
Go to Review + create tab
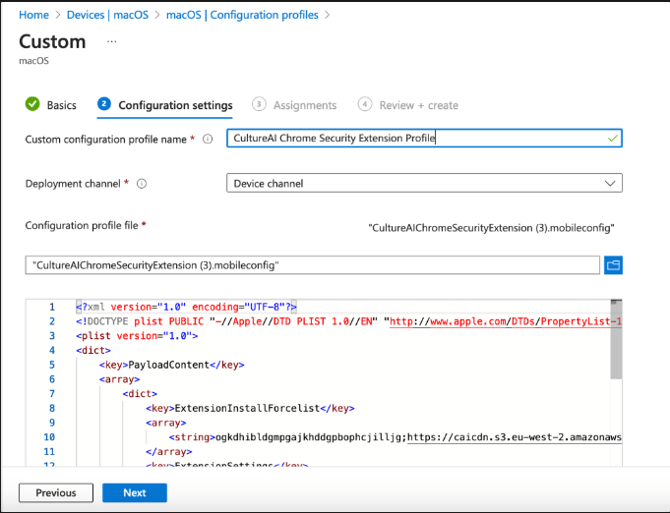click(418, 105)
